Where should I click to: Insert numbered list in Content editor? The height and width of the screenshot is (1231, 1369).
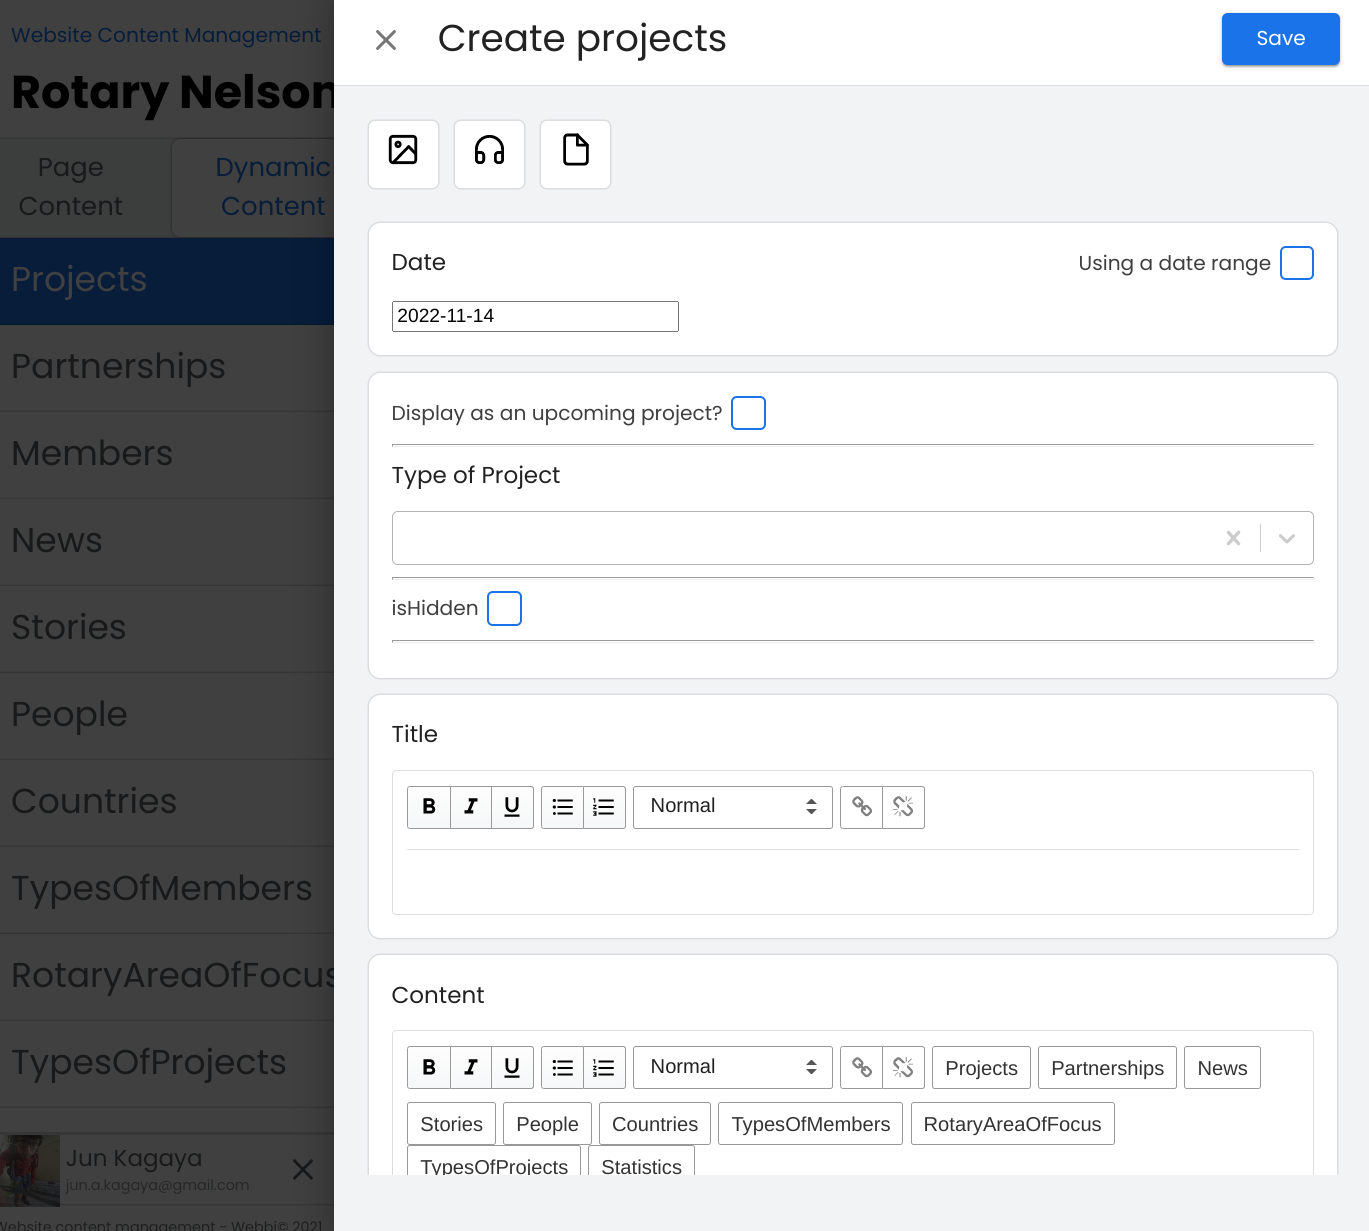tap(604, 1067)
